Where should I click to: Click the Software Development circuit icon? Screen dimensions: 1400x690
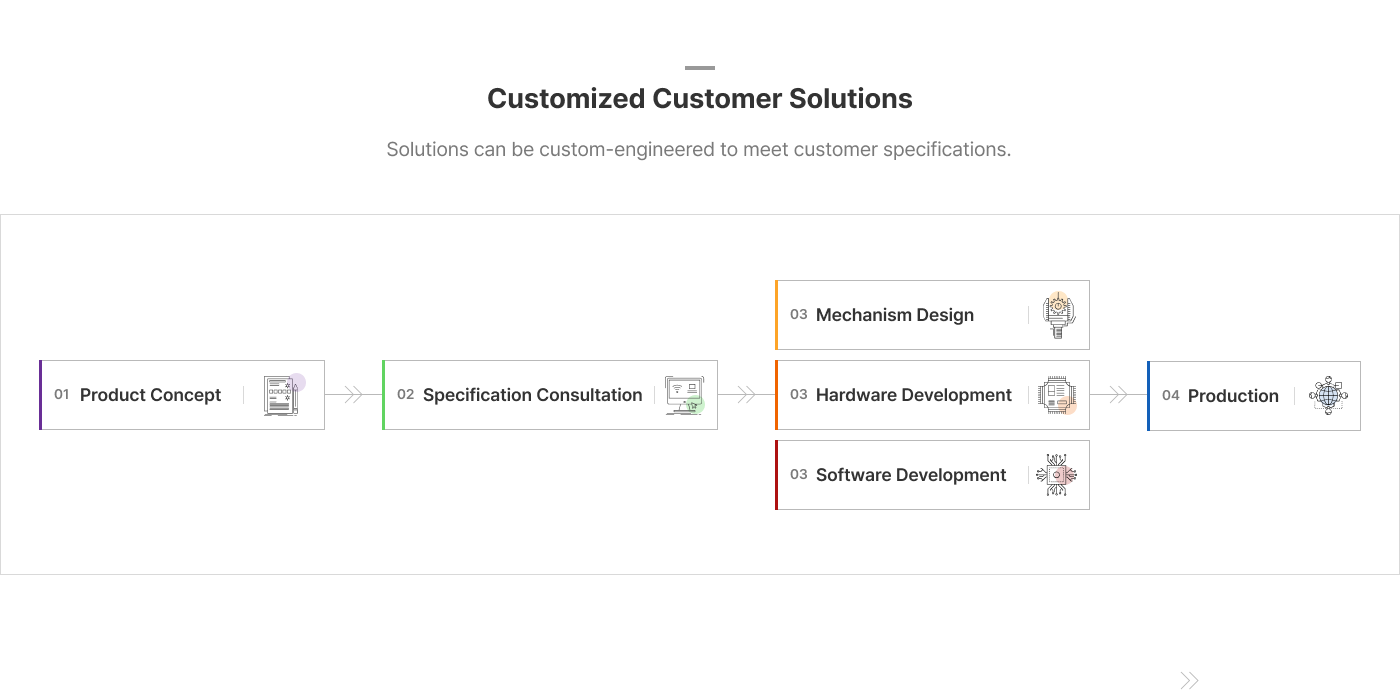1057,475
